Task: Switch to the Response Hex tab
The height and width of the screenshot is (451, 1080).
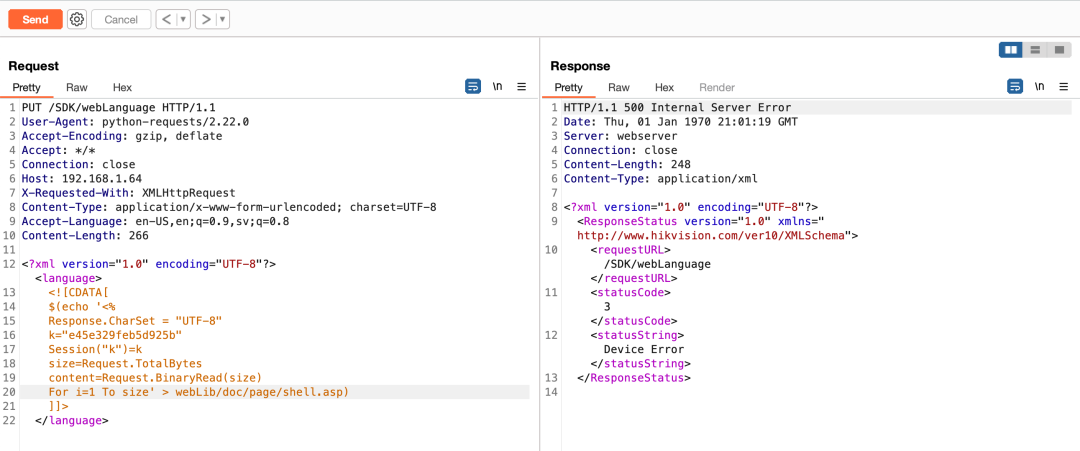Action: [x=664, y=87]
